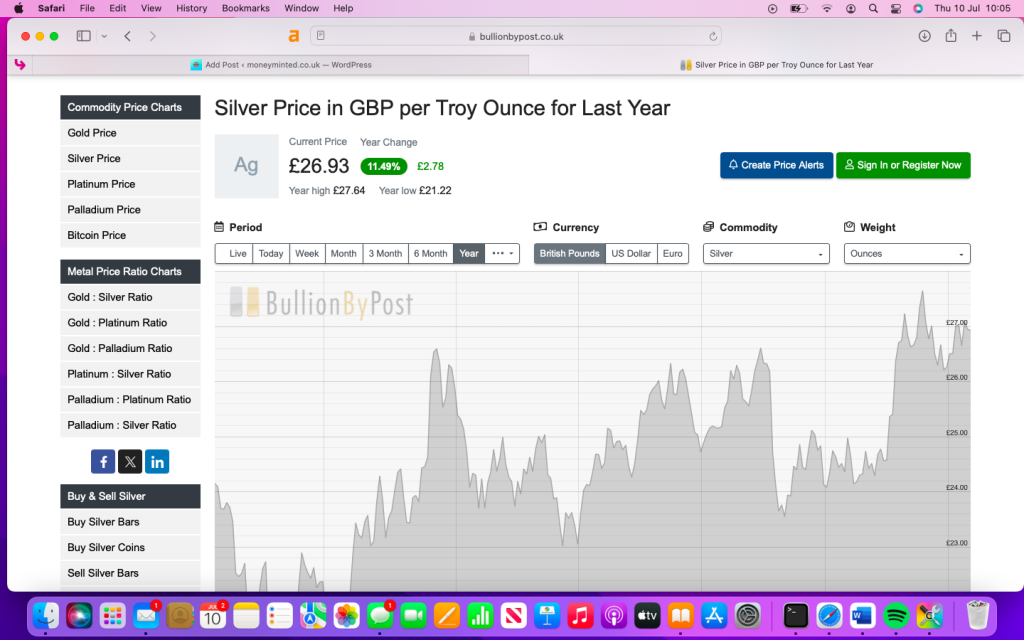1024x640 pixels.
Task: Click the X (Twitter) share icon
Action: (x=130, y=461)
